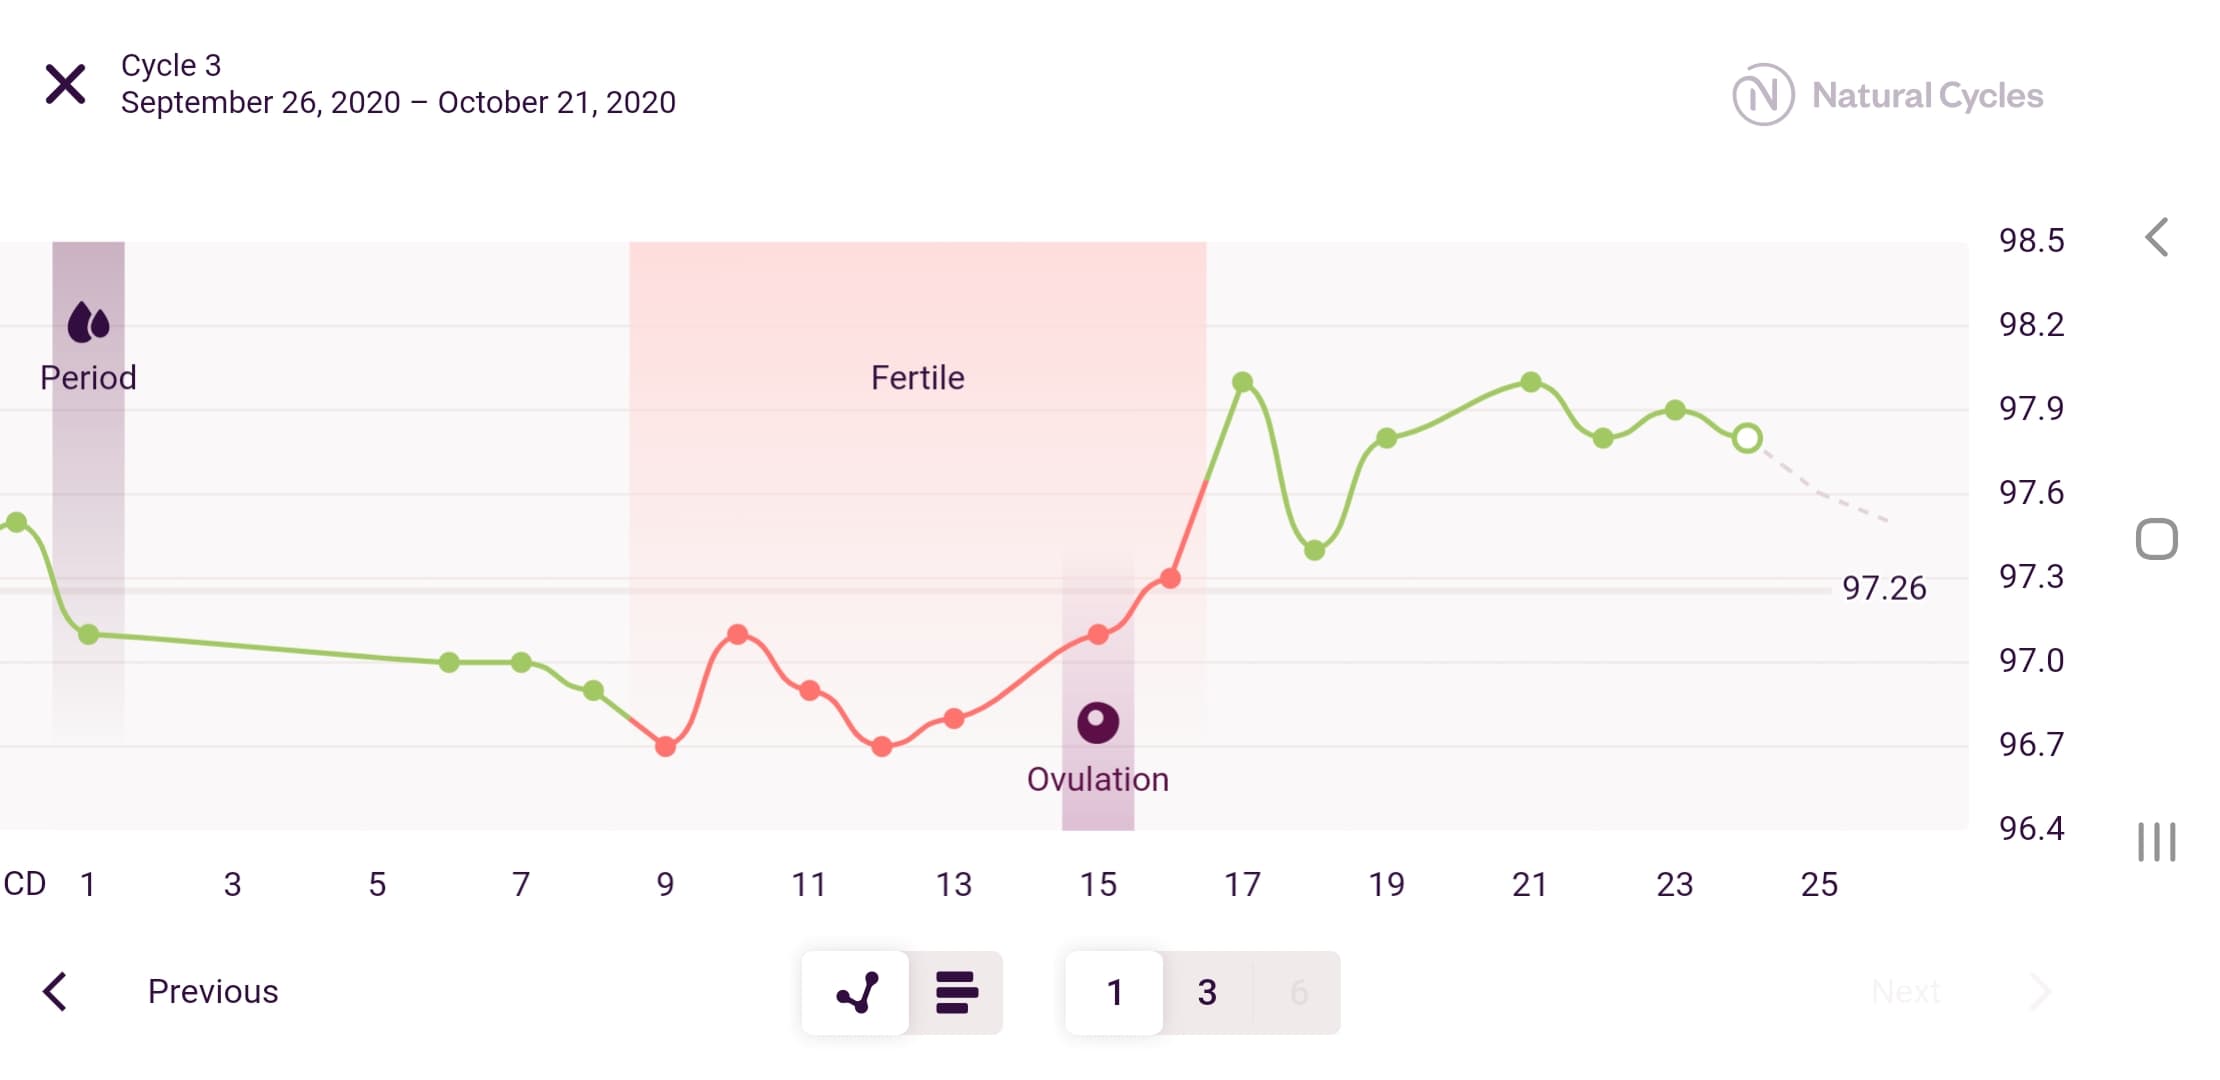Close the Cycle 3 graph view
This screenshot has width=2220, height=1080.
tap(66, 84)
